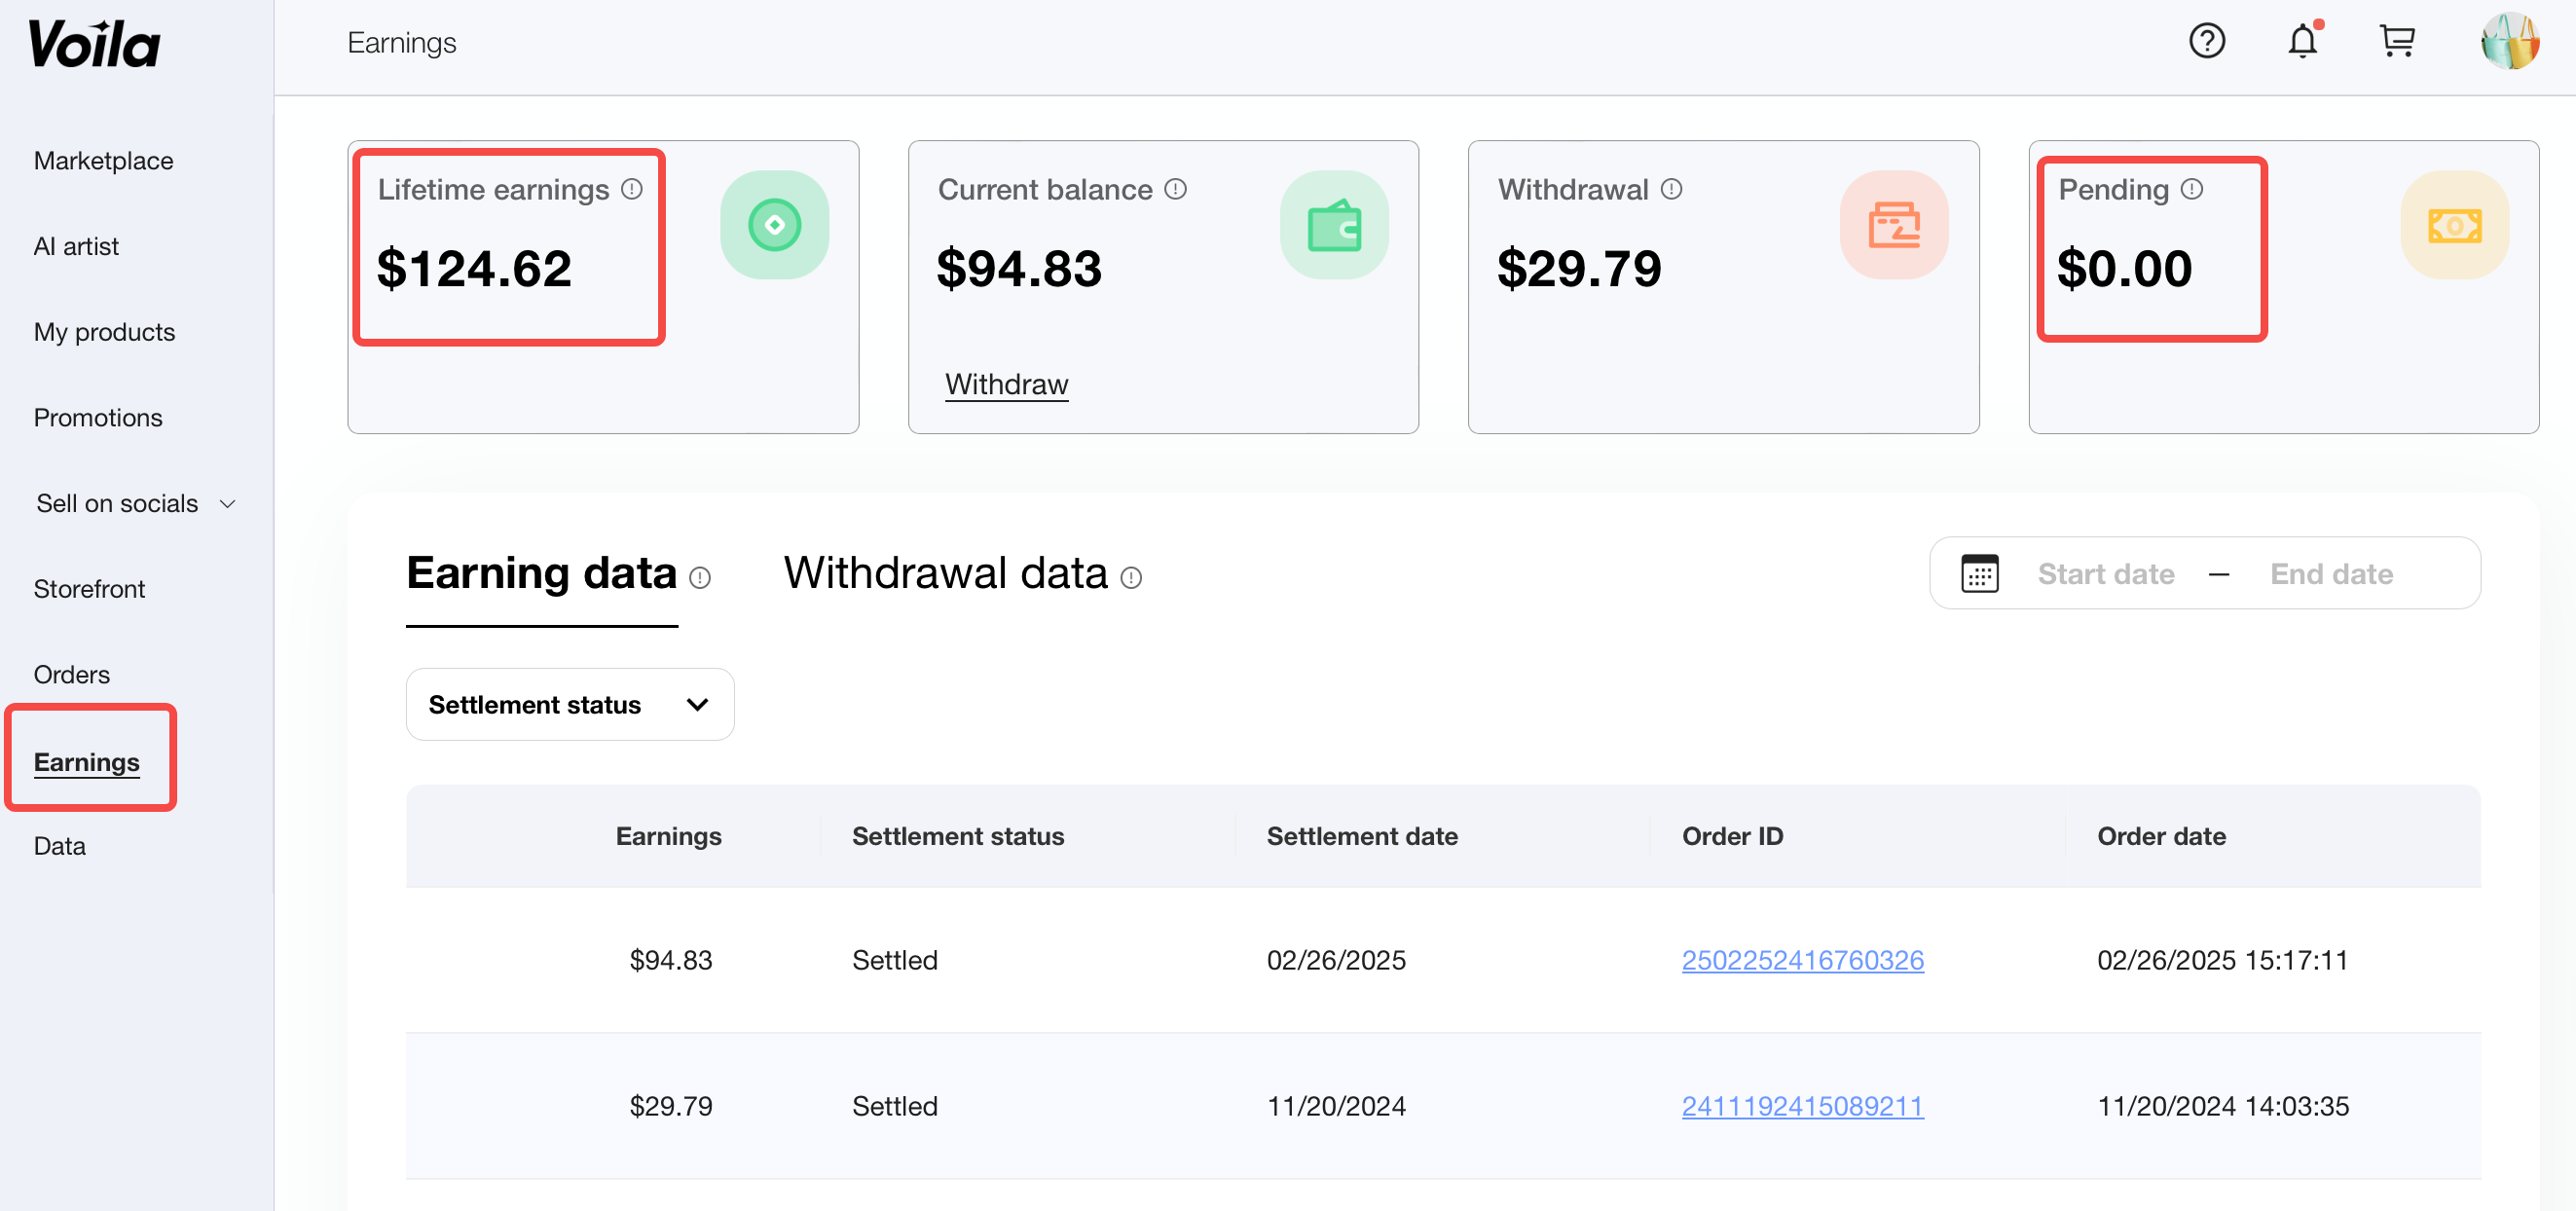Viewport: 2576px width, 1211px height.
Task: Open the Orders sidebar item
Action: [x=71, y=674]
